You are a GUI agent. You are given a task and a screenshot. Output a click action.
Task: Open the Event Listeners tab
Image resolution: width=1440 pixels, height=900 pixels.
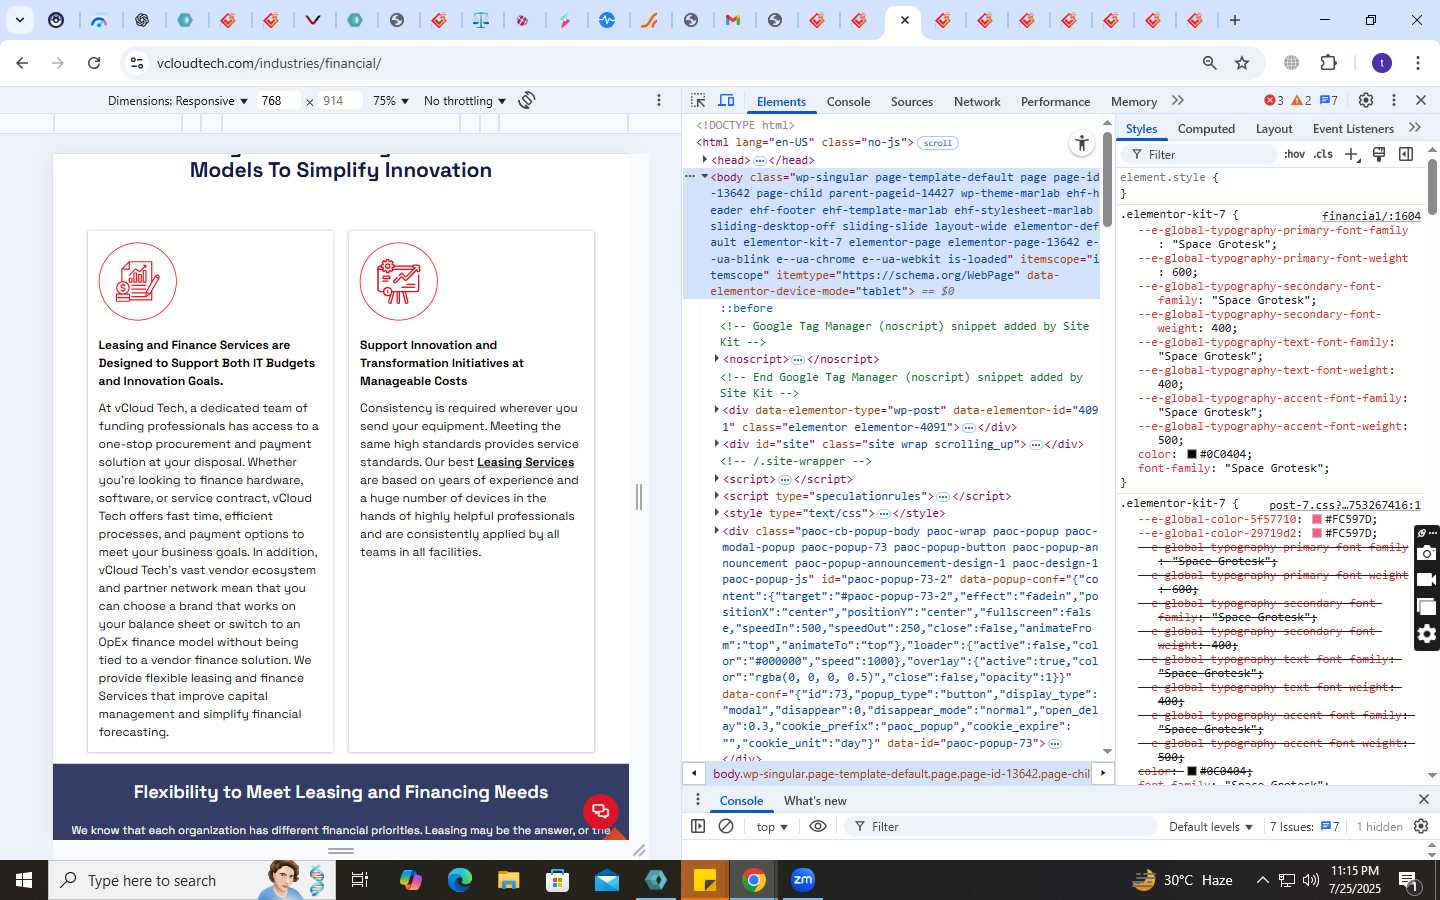pyautogui.click(x=1353, y=129)
